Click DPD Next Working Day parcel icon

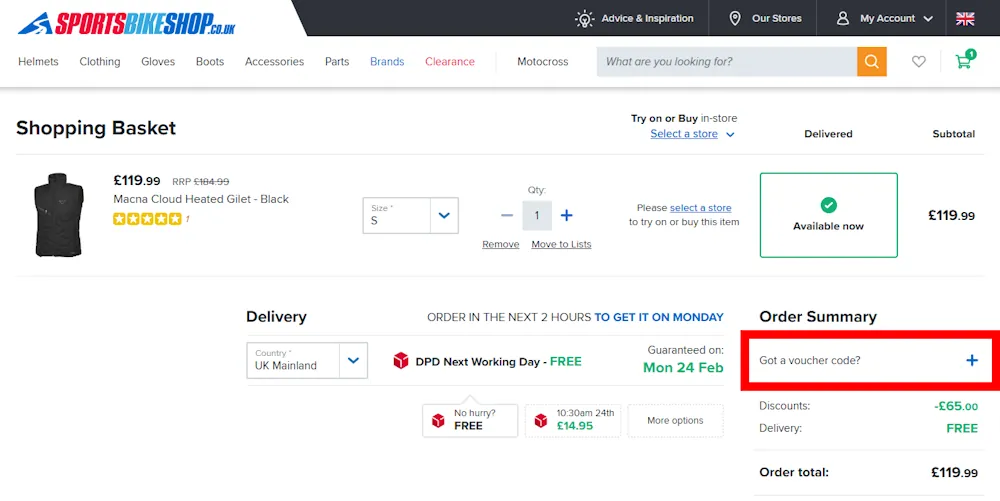pos(401,361)
